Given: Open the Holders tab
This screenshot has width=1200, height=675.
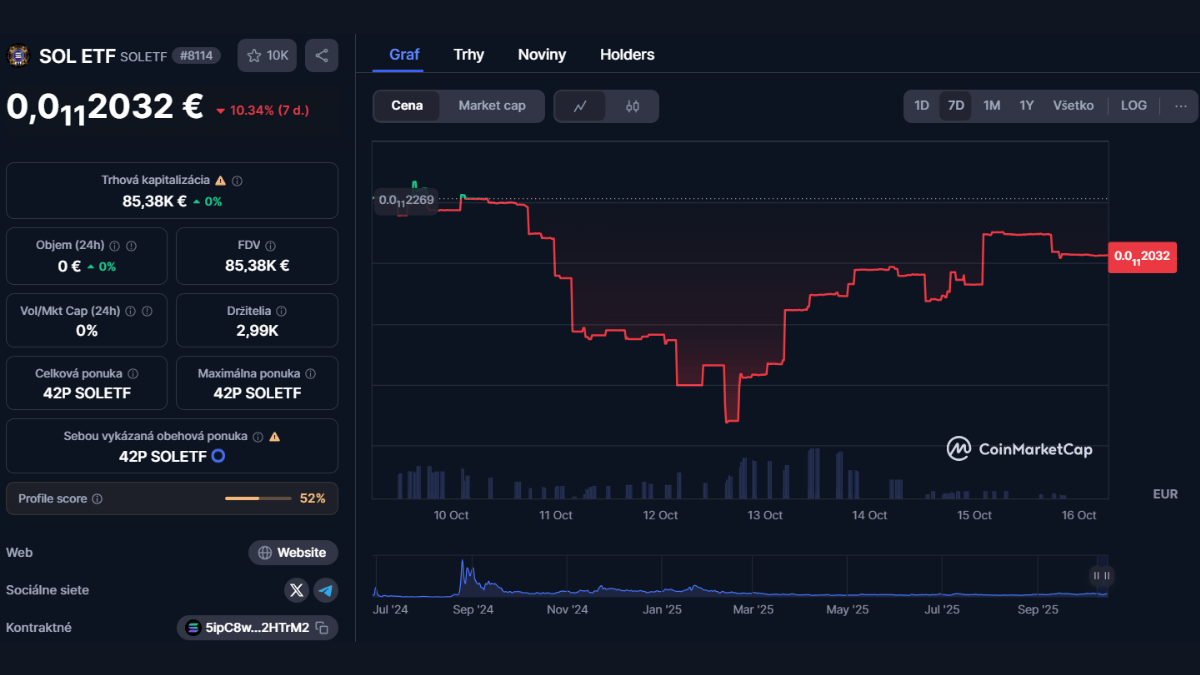Looking at the screenshot, I should point(627,55).
